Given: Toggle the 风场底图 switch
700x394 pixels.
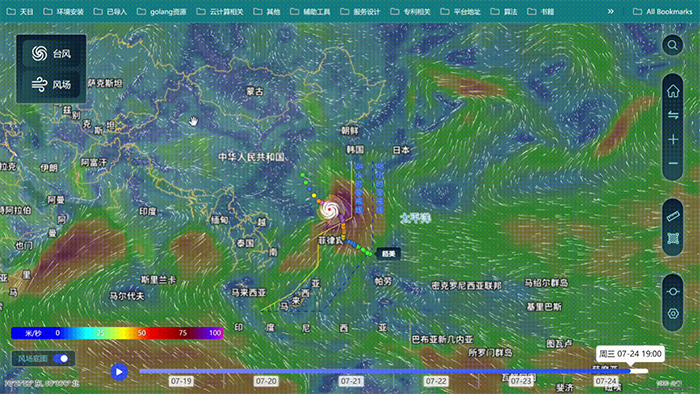Looking at the screenshot, I should [61, 358].
